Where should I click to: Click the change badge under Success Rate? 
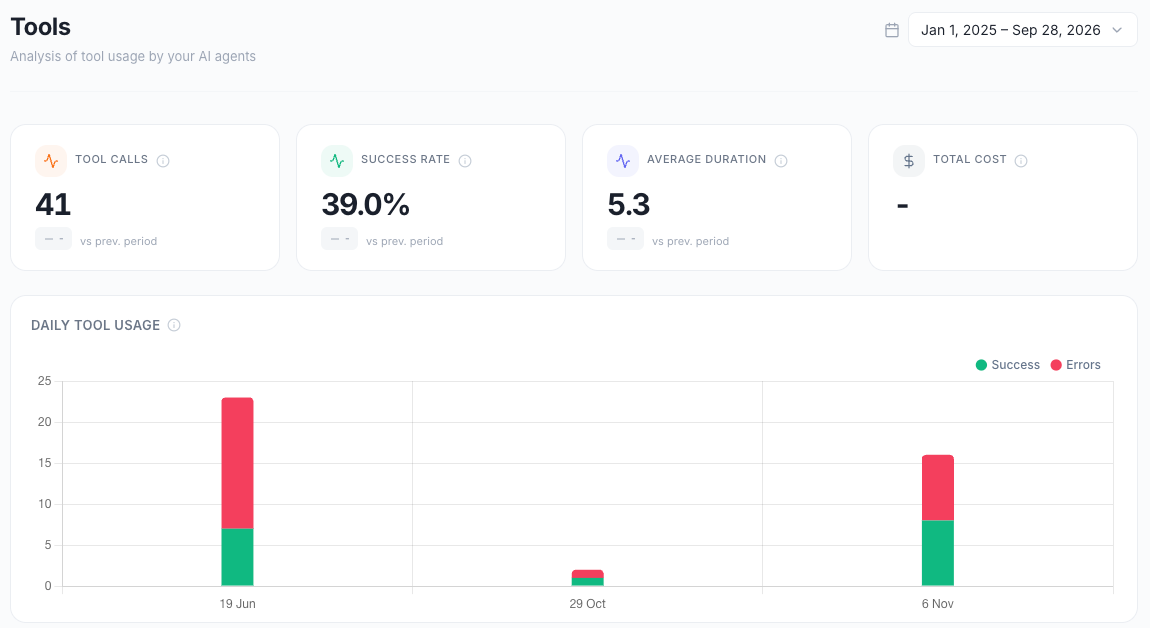click(x=340, y=239)
